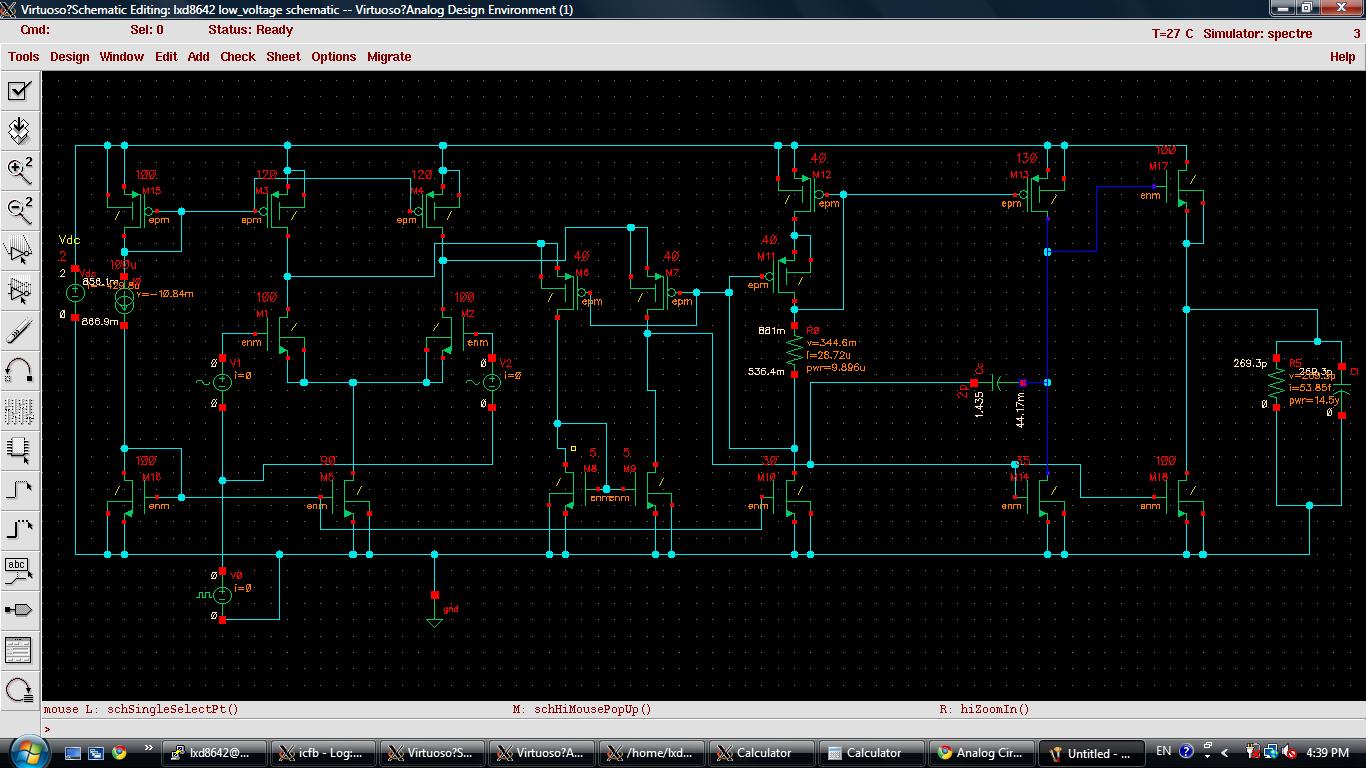The image size is (1366, 768).
Task: Click the Add Instance chip icon
Action: pos(19,450)
